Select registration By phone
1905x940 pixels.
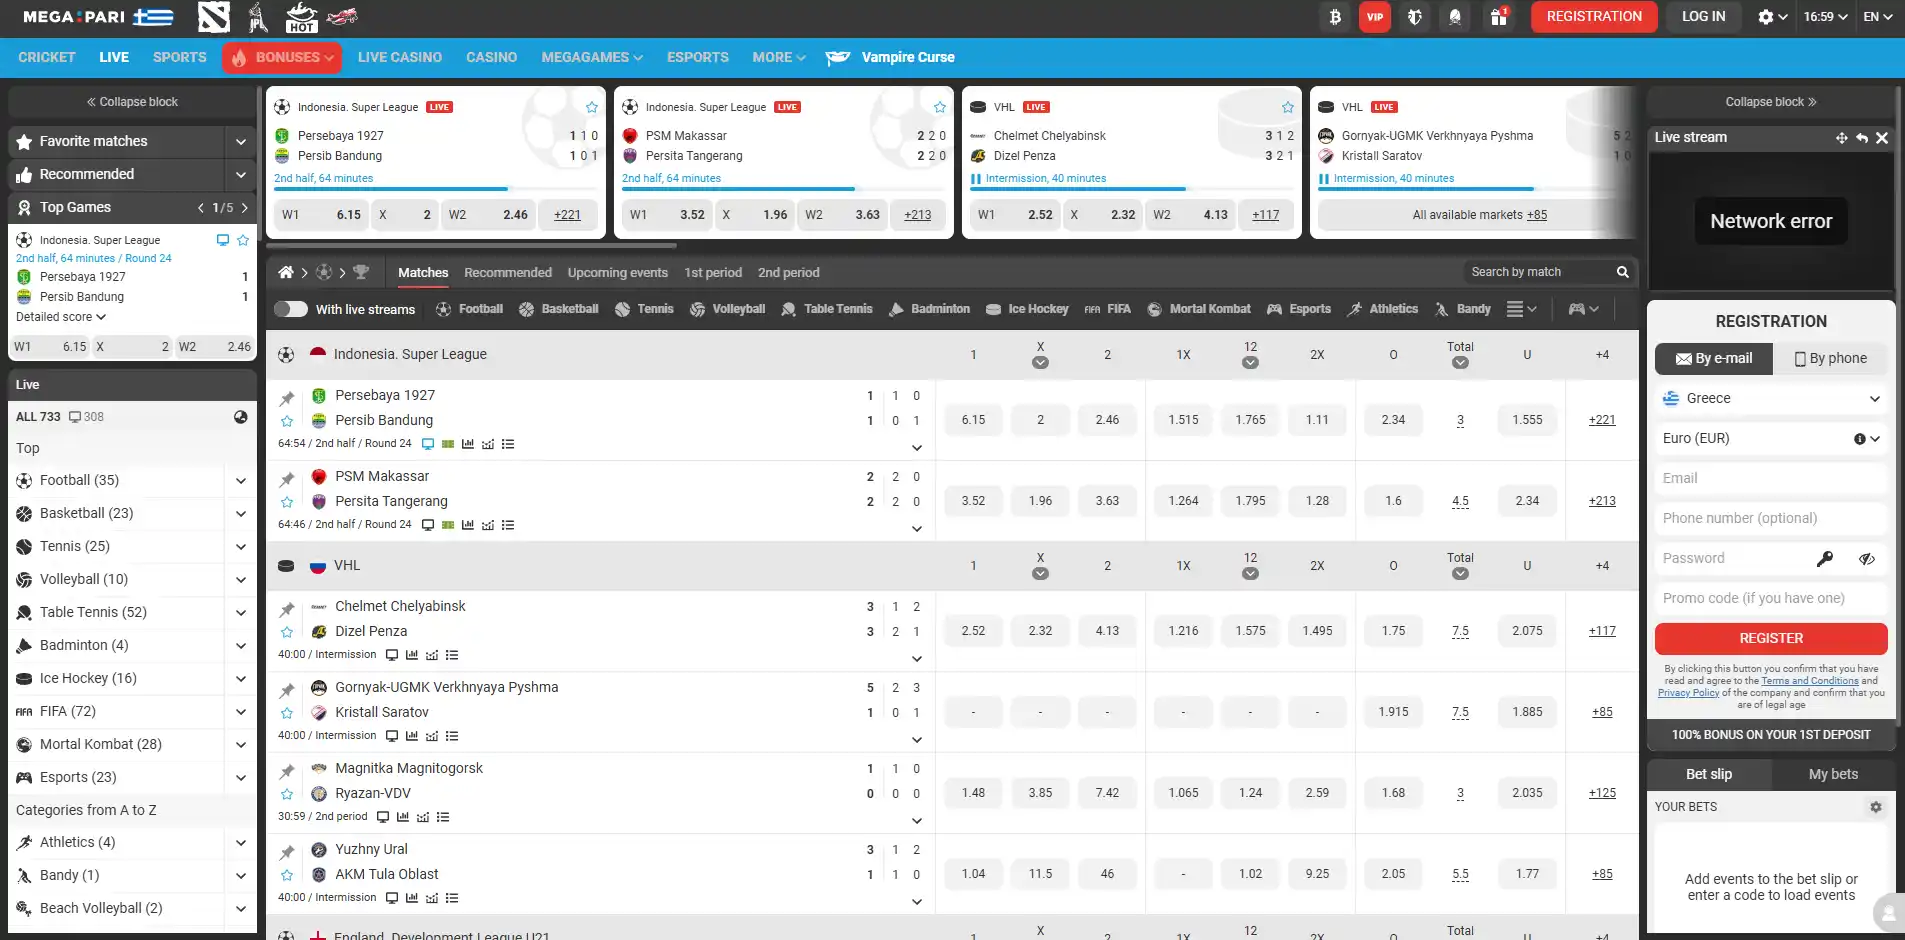tap(1831, 359)
